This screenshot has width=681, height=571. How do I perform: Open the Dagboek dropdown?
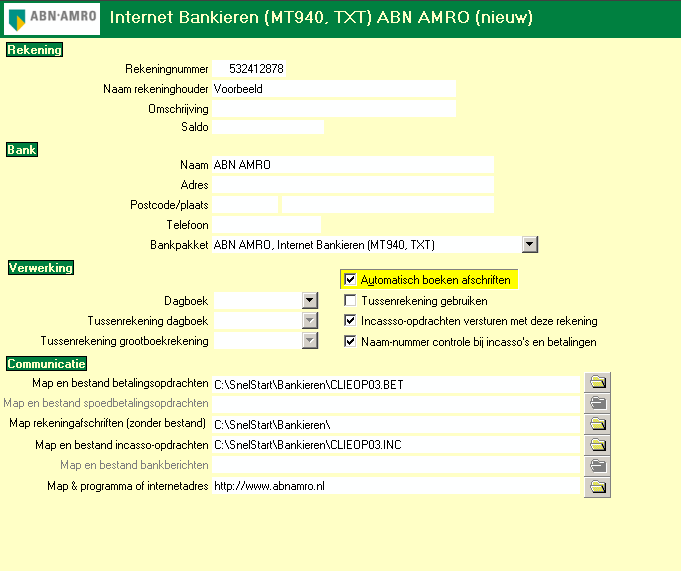click(310, 300)
